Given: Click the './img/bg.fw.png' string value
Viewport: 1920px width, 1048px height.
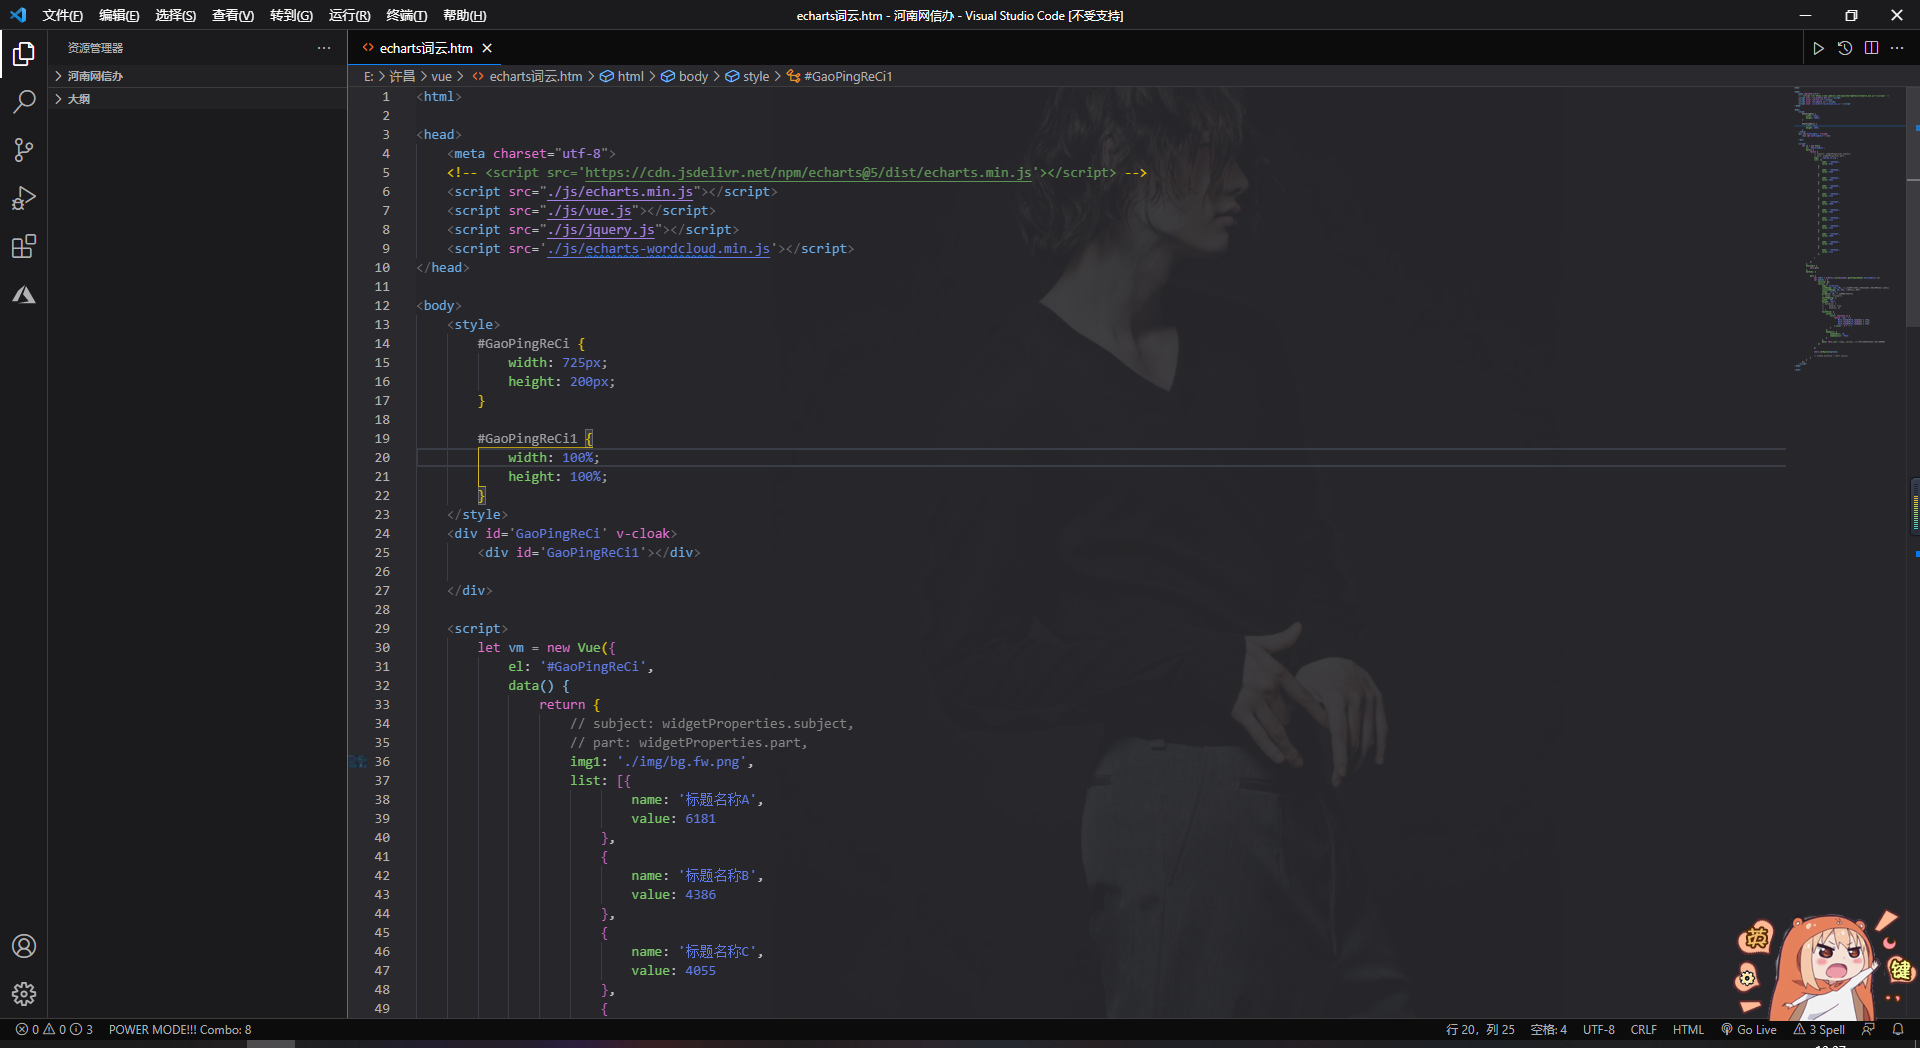Looking at the screenshot, I should [x=682, y=762].
